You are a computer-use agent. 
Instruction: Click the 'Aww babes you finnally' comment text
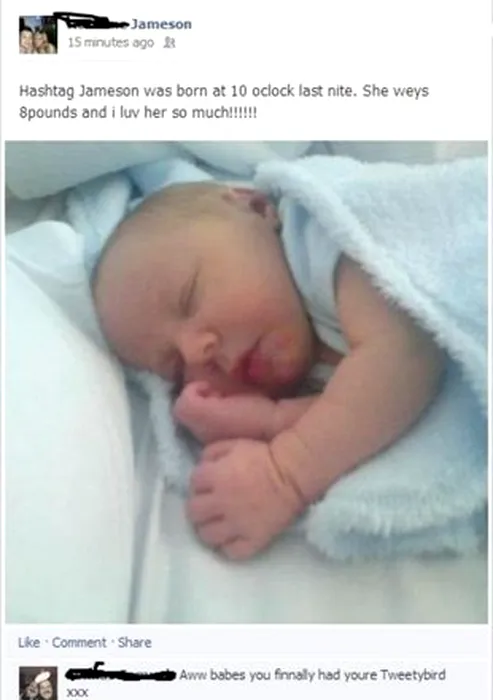[x=313, y=675]
